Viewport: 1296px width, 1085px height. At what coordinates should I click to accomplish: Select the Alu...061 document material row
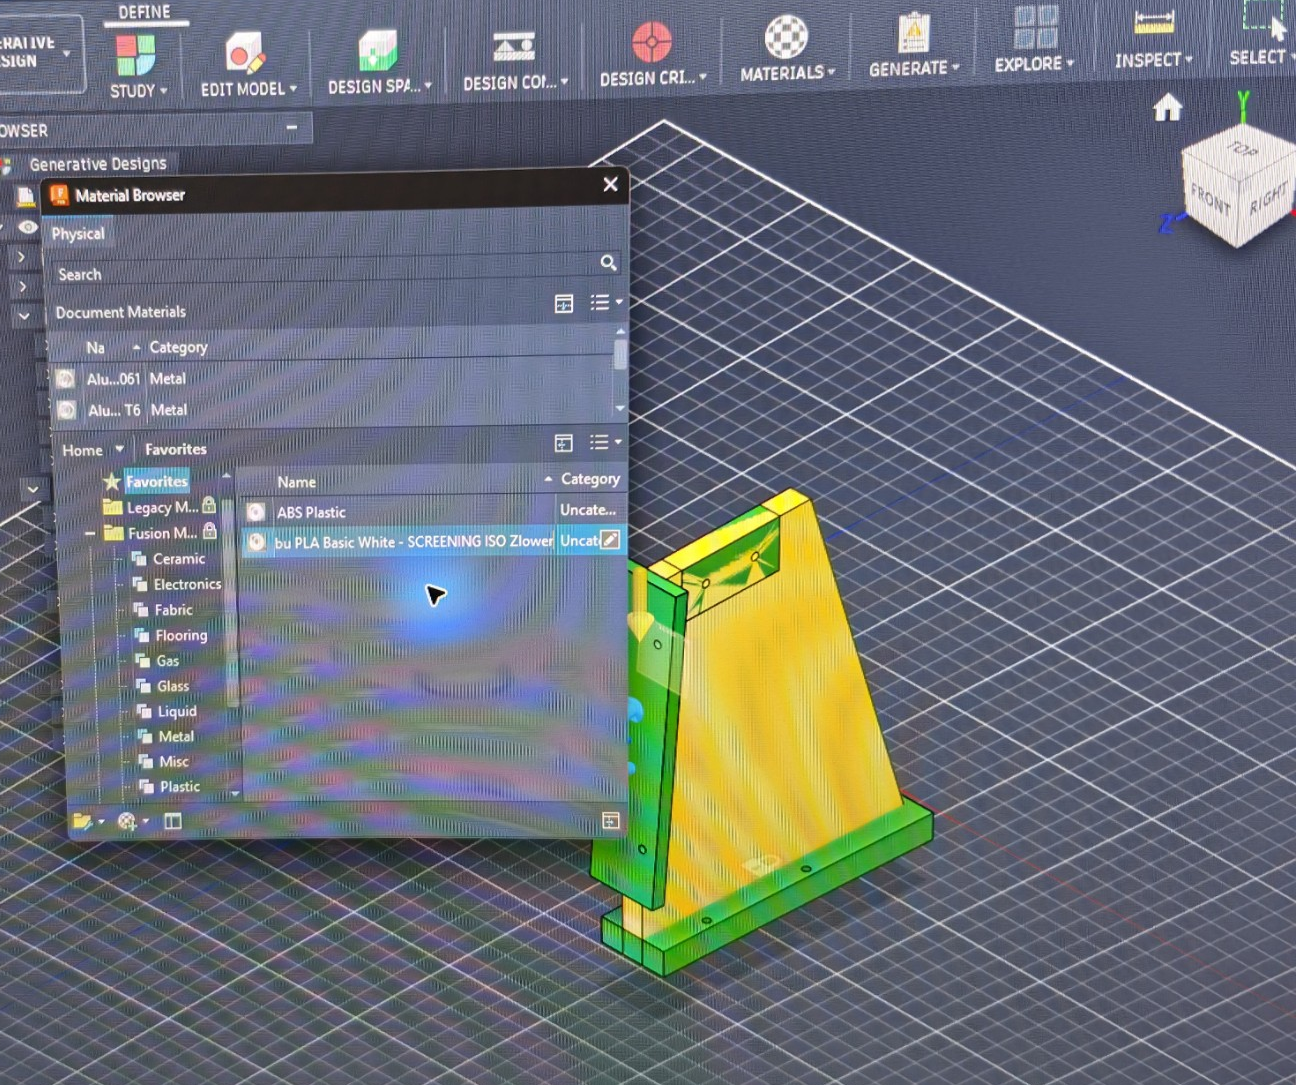[x=332, y=378]
